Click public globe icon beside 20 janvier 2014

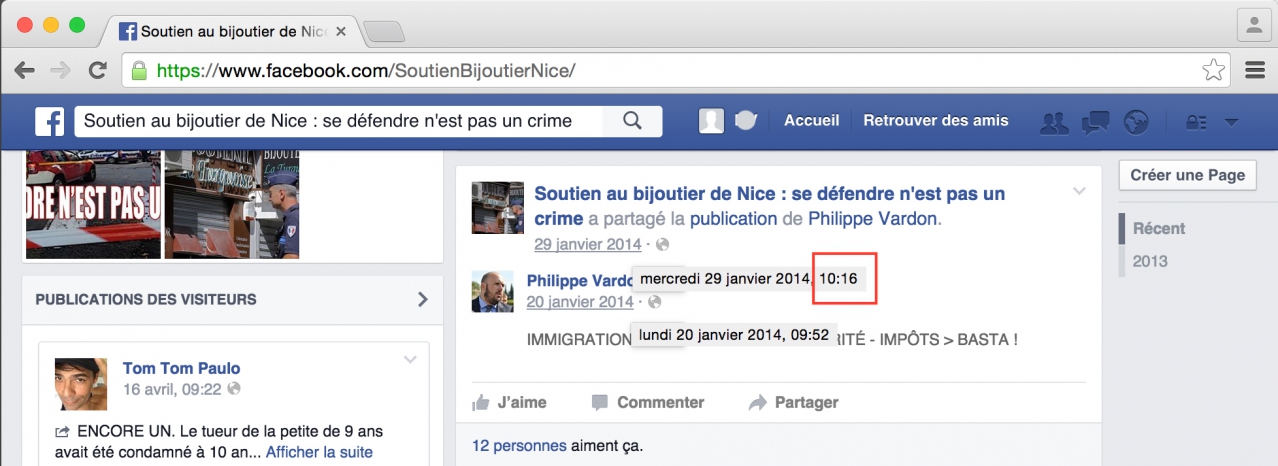point(655,302)
